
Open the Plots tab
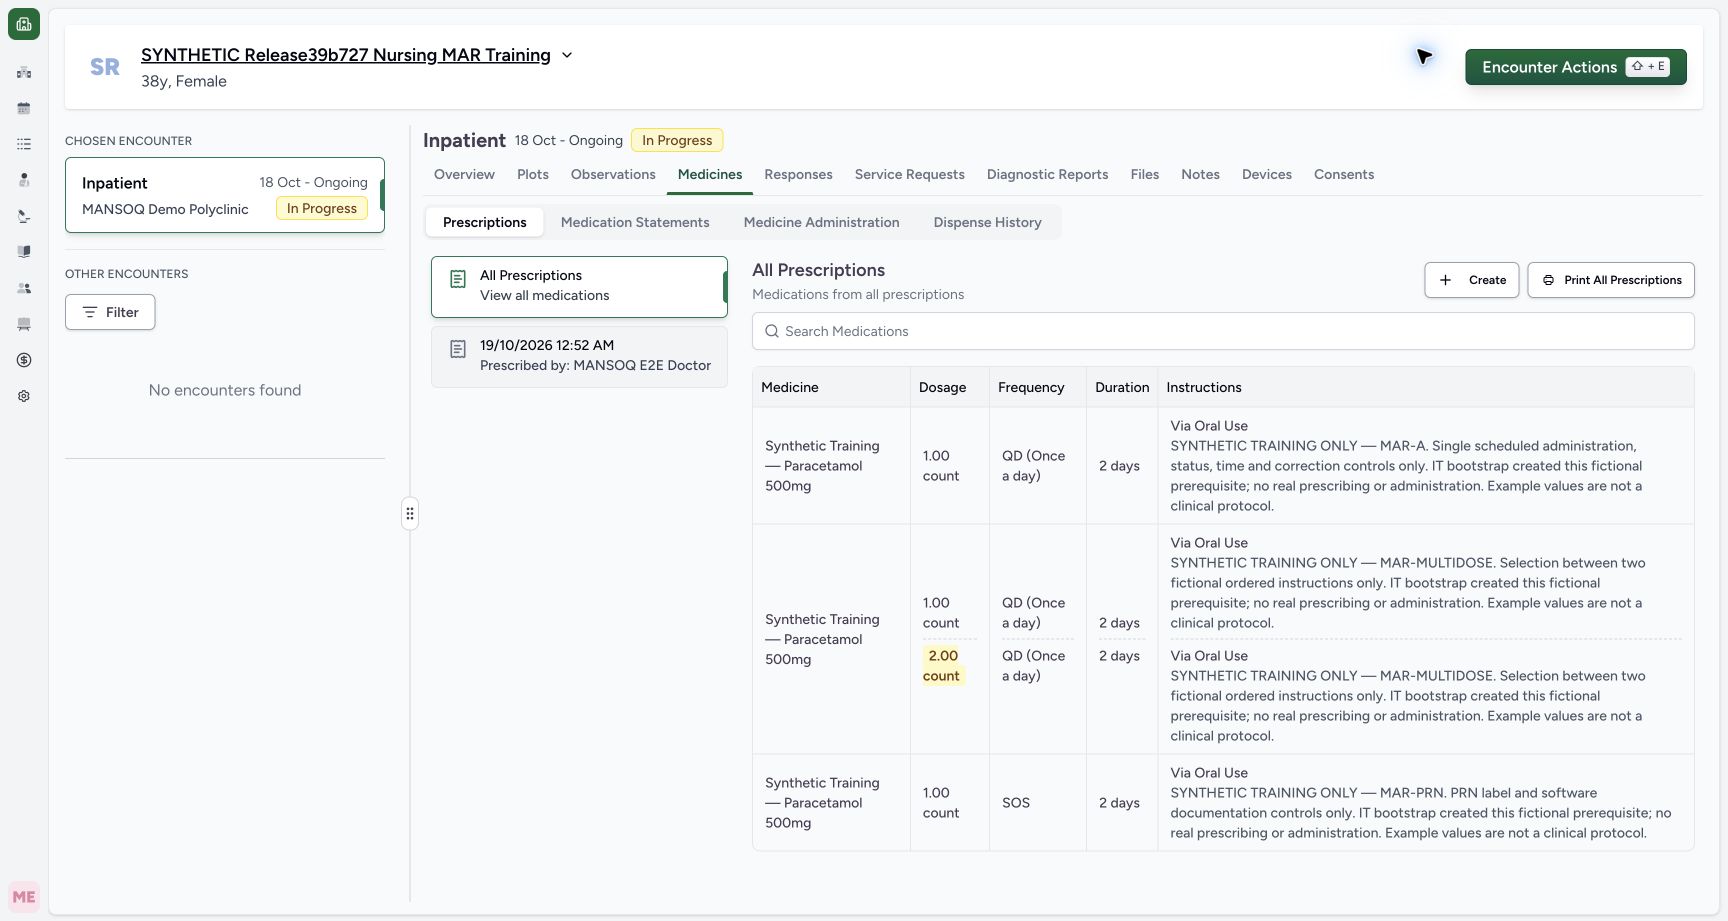pyautogui.click(x=533, y=174)
